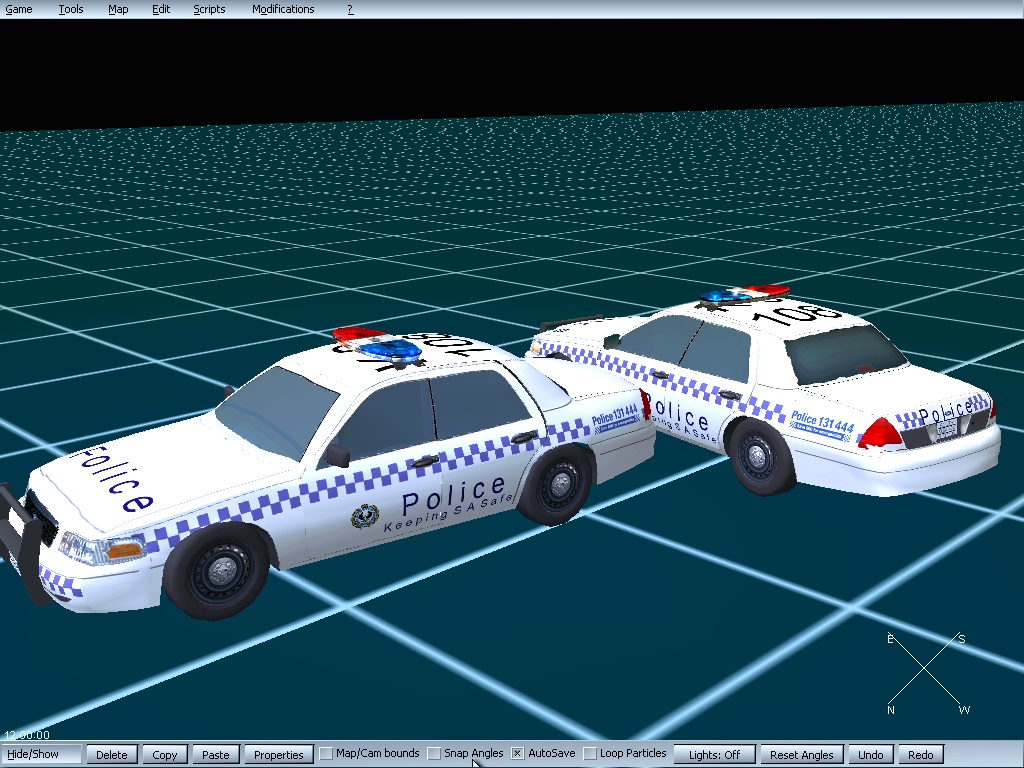Open the question mark help menu

click(350, 9)
